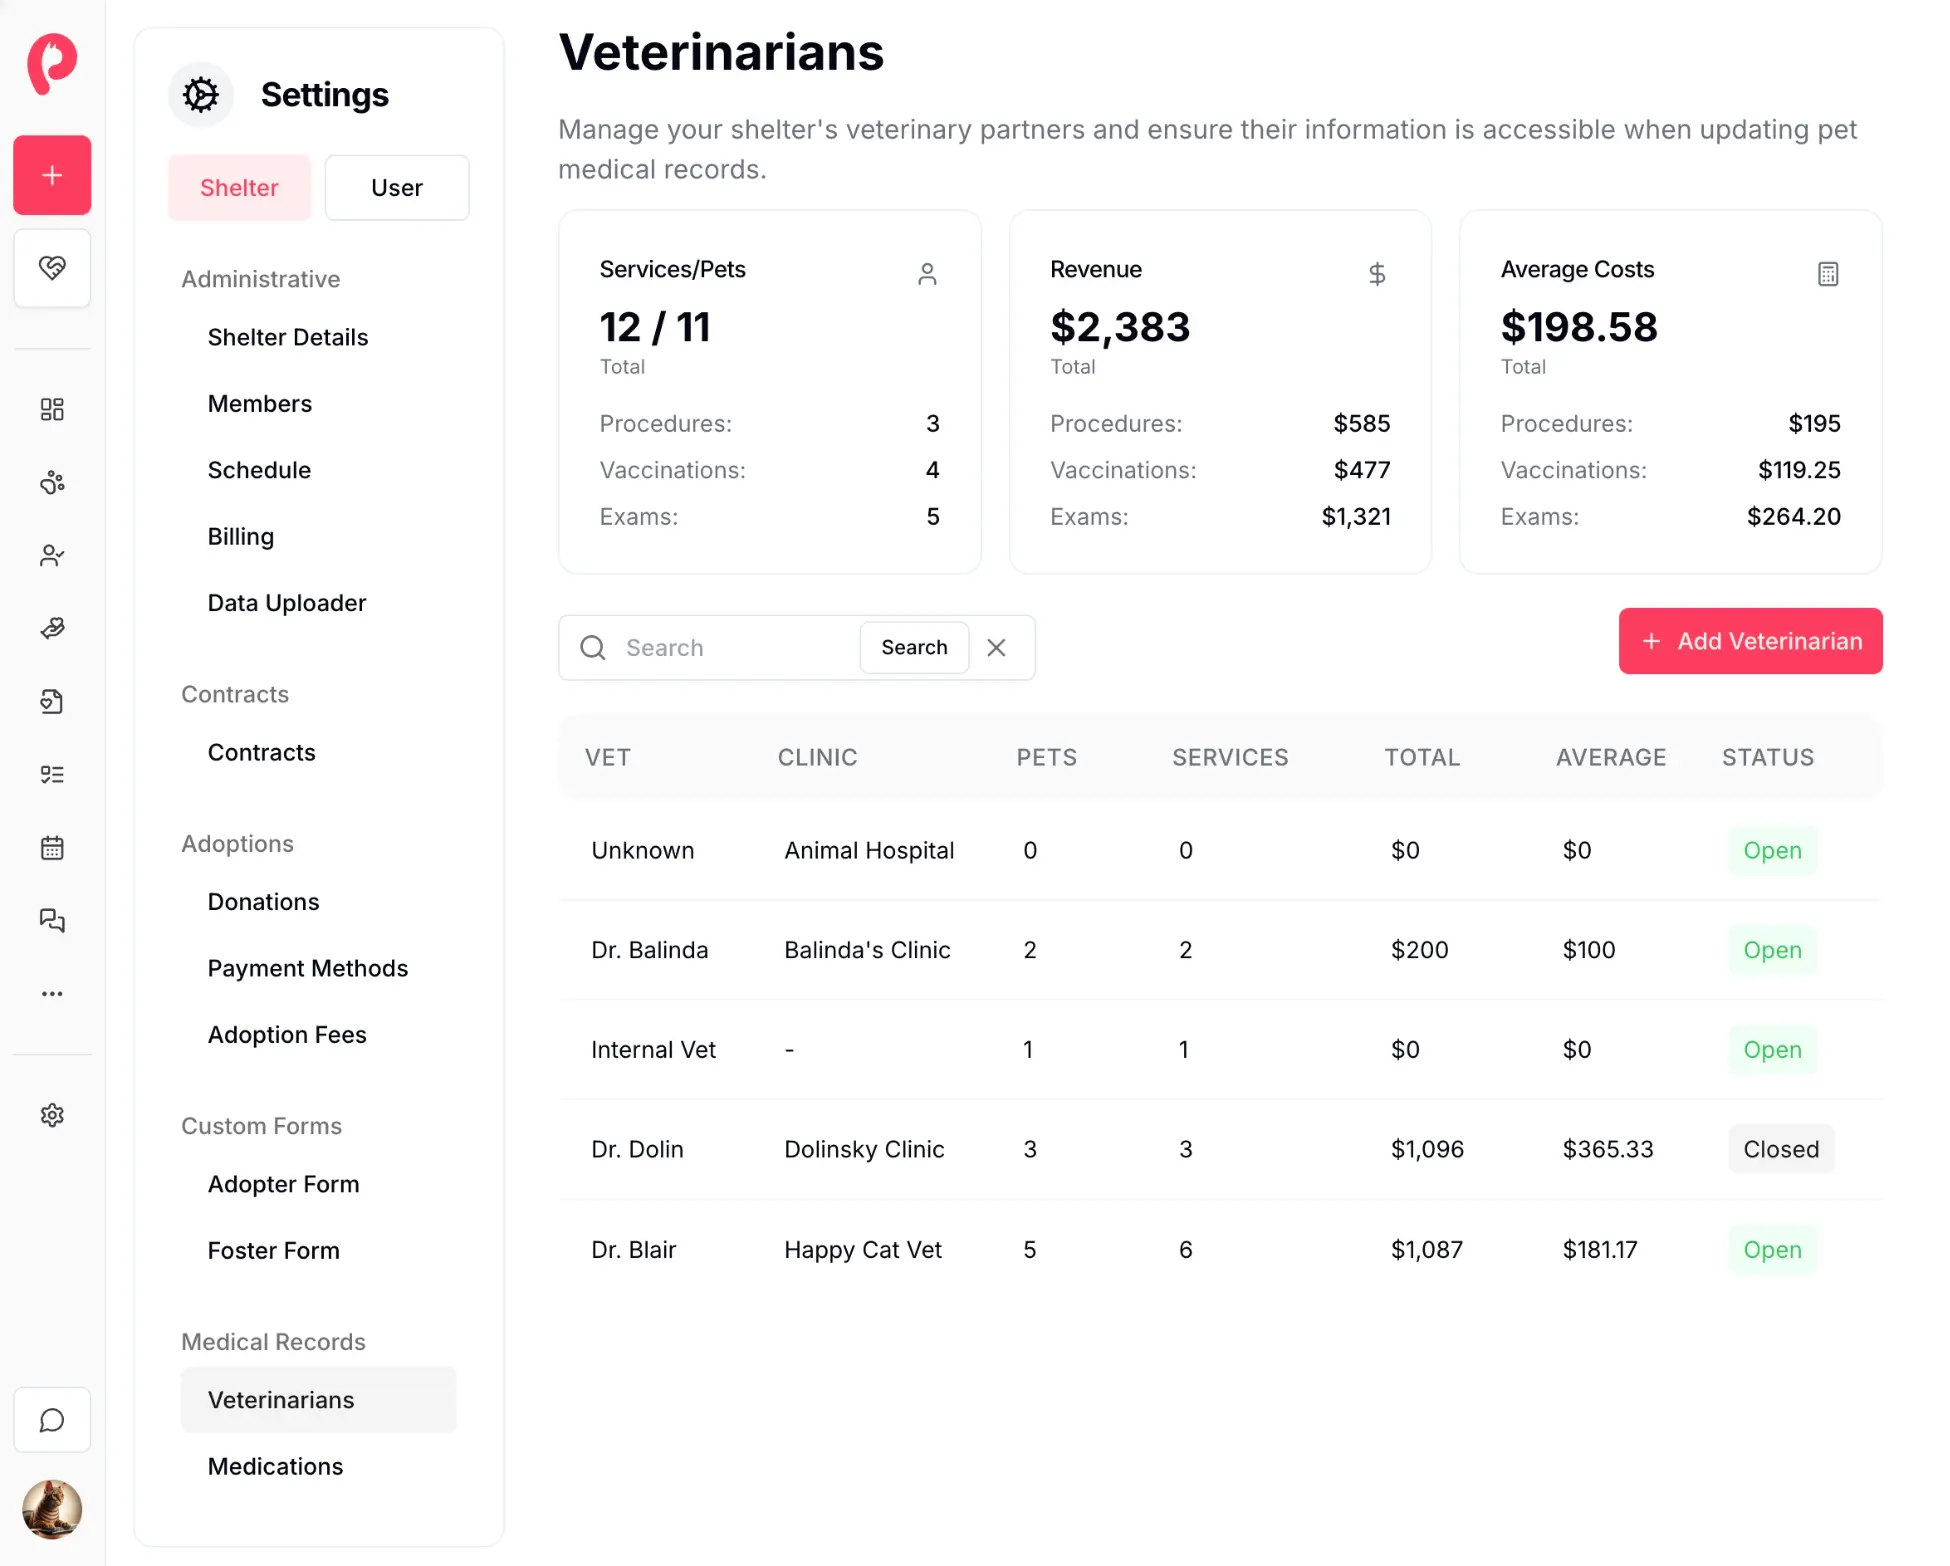Click the magnifier icon in search box
Image resolution: width=1950 pixels, height=1566 pixels.
(593, 648)
